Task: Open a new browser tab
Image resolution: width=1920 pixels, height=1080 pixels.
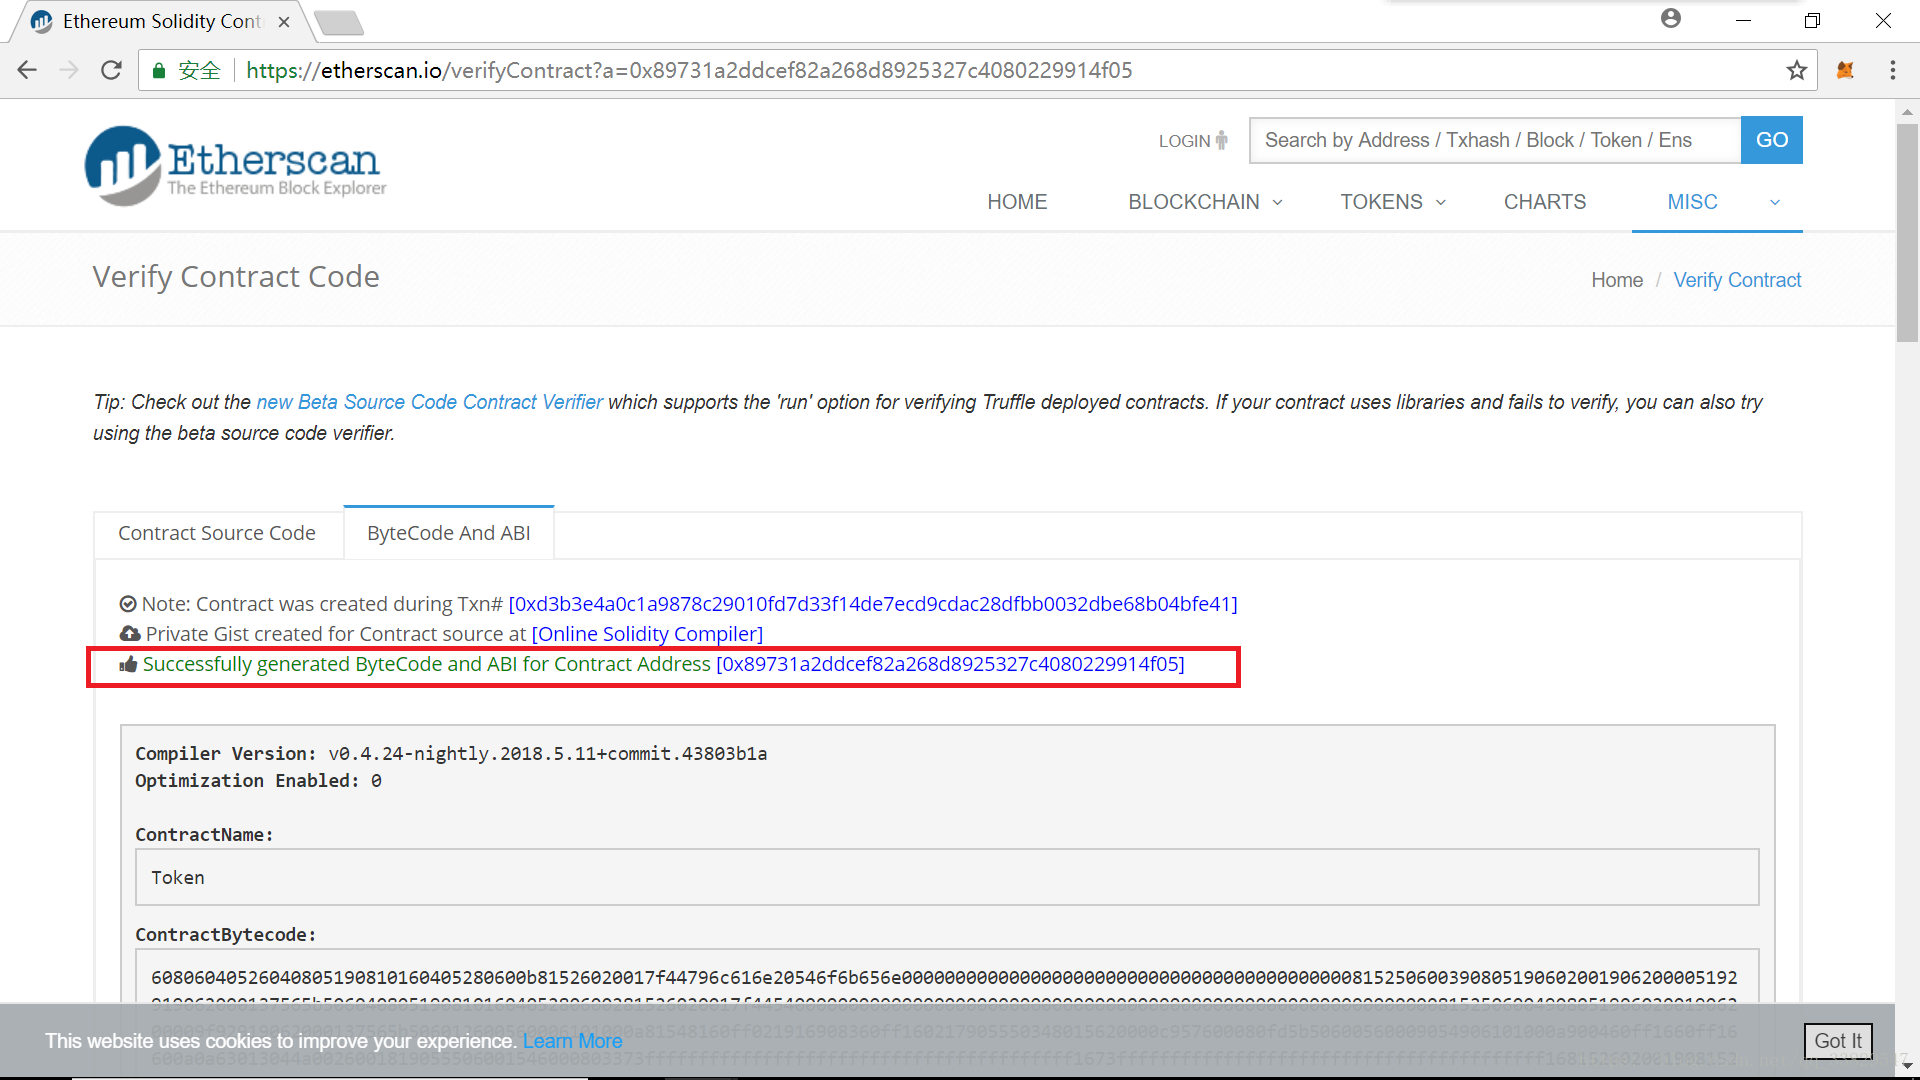Action: [339, 22]
